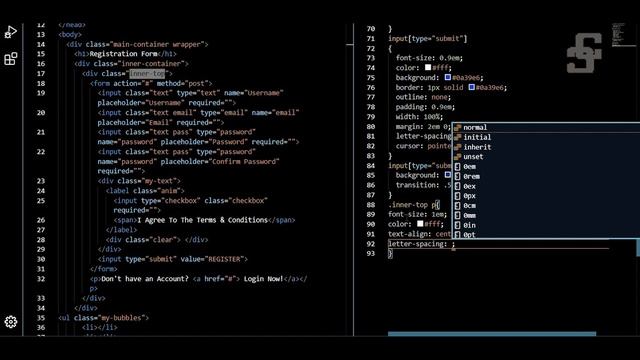
Task: Click line number 18 in the HTML editor
Action: [x=41, y=83]
